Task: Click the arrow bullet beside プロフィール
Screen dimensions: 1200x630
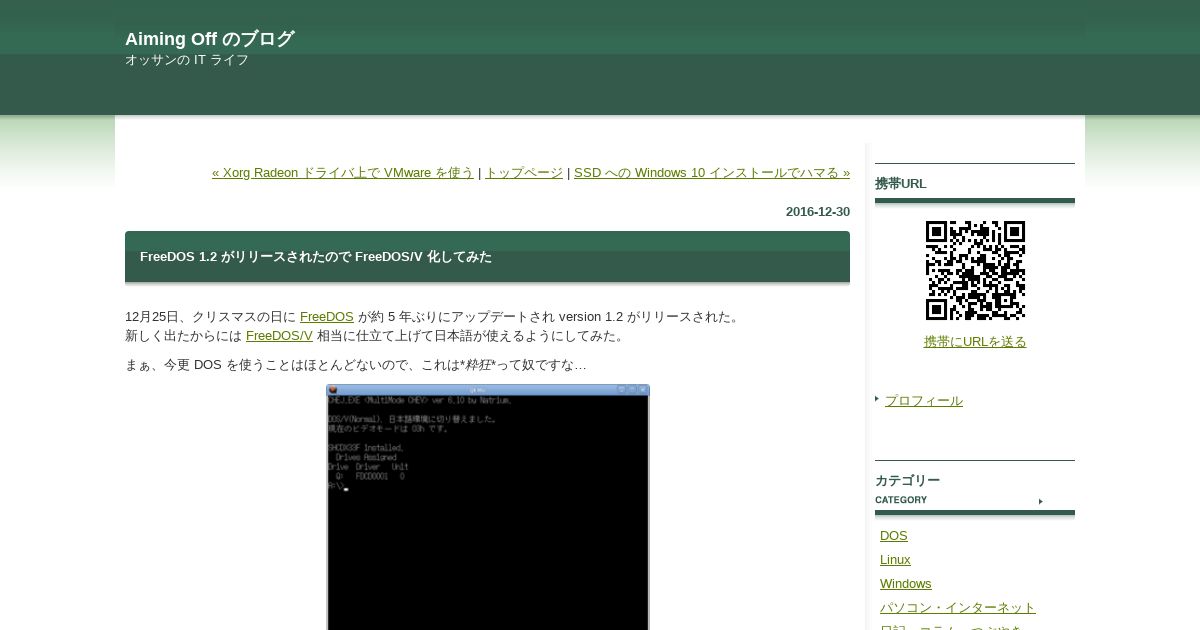Action: 877,399
